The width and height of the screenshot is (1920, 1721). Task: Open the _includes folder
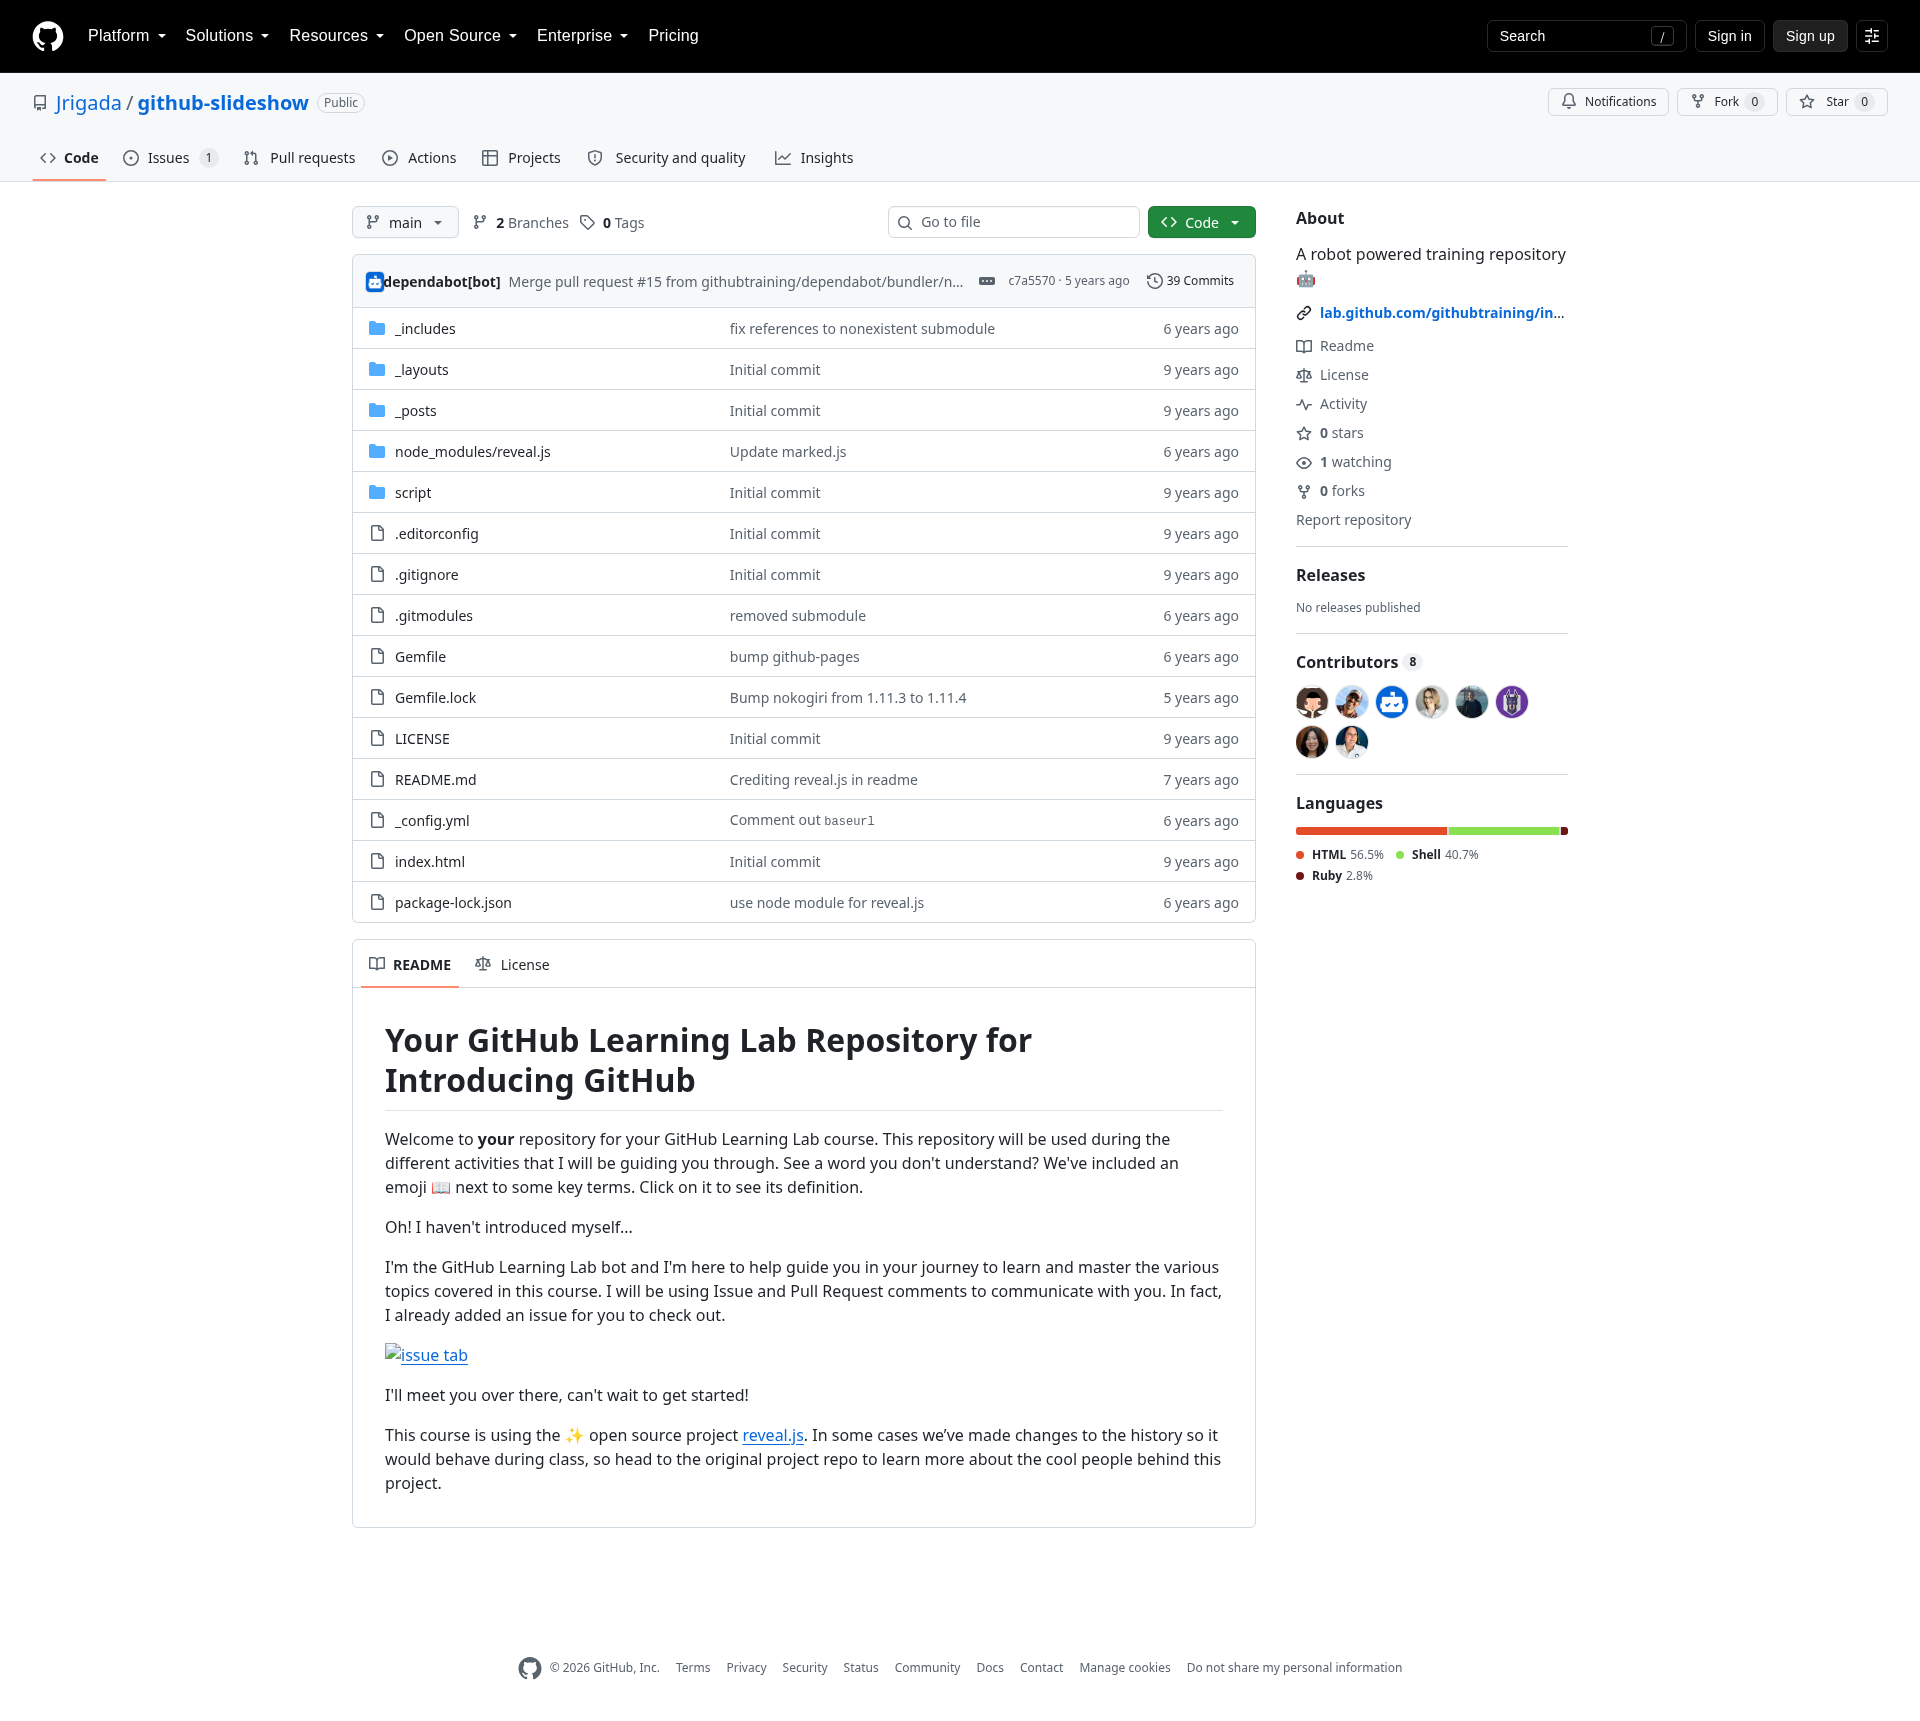pyautogui.click(x=425, y=329)
